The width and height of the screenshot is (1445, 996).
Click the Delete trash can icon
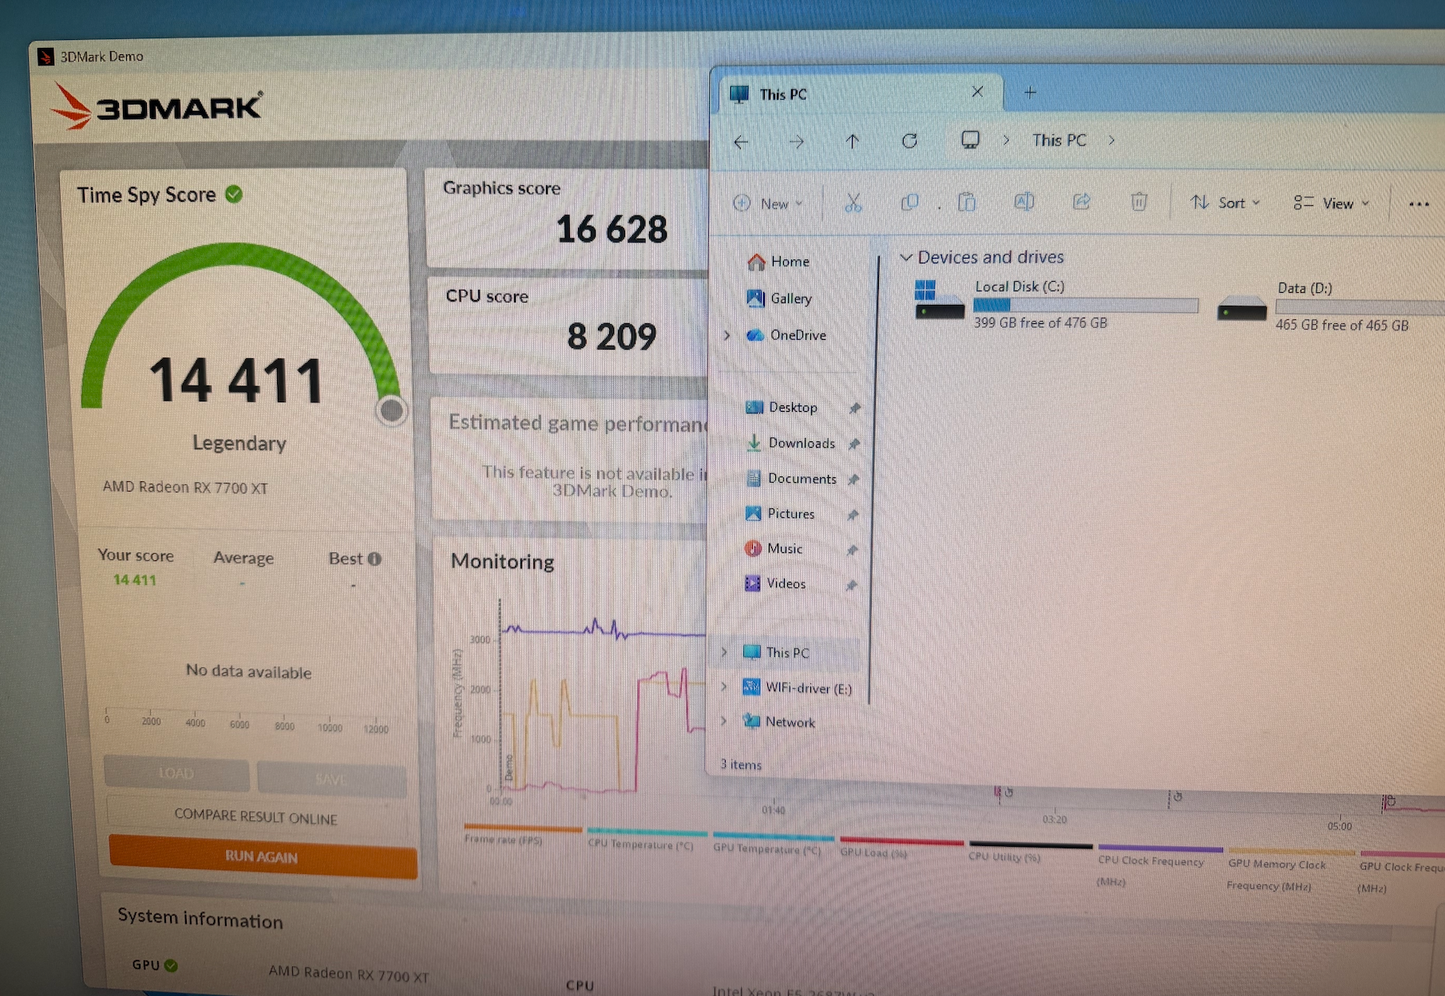tap(1139, 201)
